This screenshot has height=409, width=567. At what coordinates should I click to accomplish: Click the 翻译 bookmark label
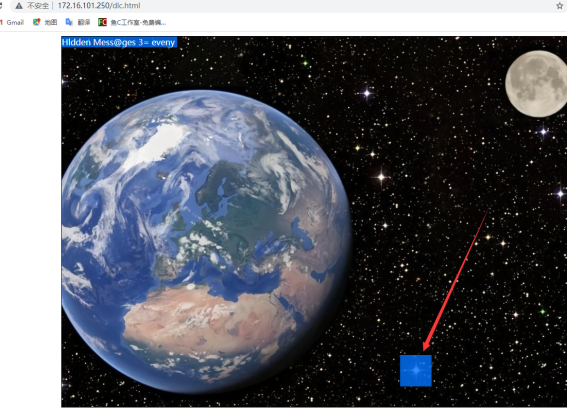[x=84, y=22]
